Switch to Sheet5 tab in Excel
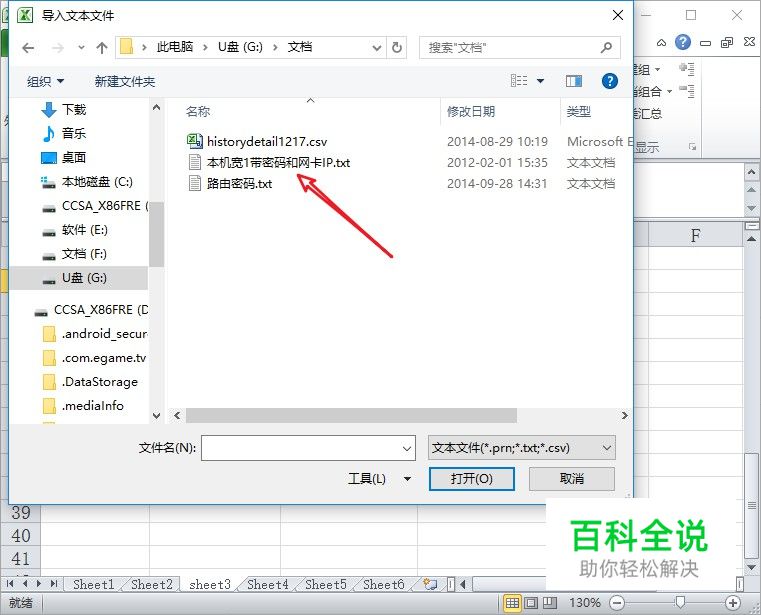The height and width of the screenshot is (615, 761). (326, 584)
